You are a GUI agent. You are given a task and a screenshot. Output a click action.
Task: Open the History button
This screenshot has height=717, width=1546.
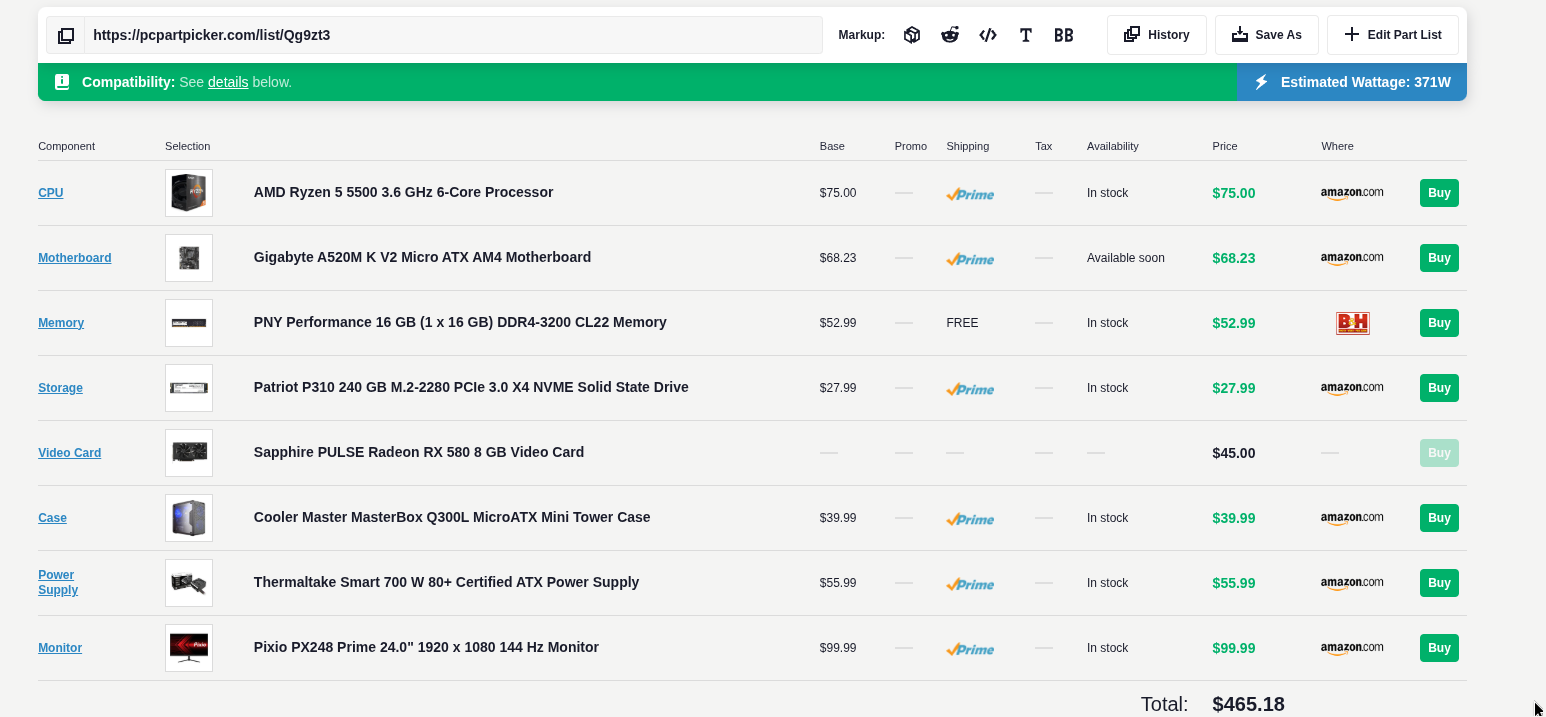point(1157,35)
